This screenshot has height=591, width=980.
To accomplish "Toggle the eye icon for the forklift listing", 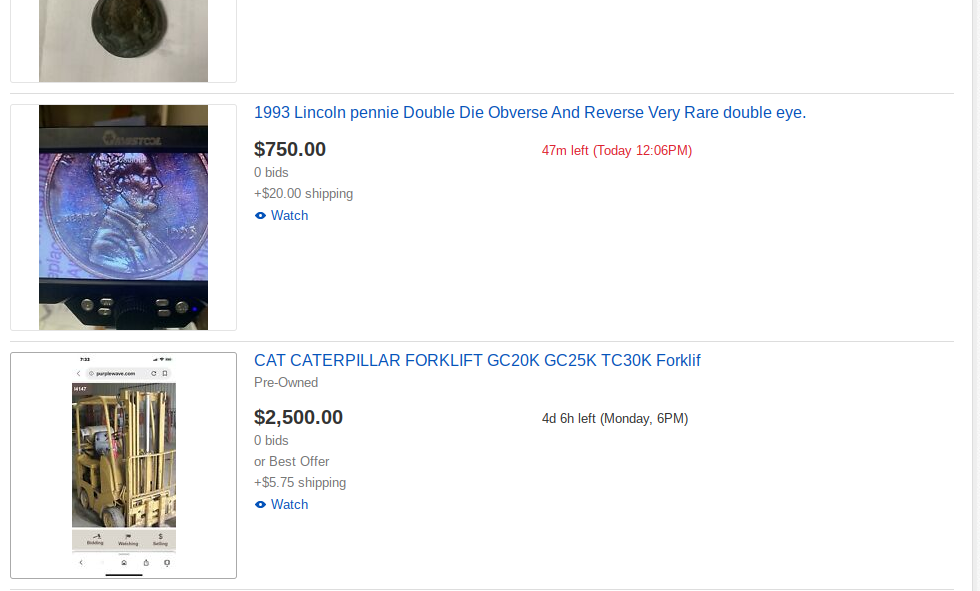I will 260,505.
